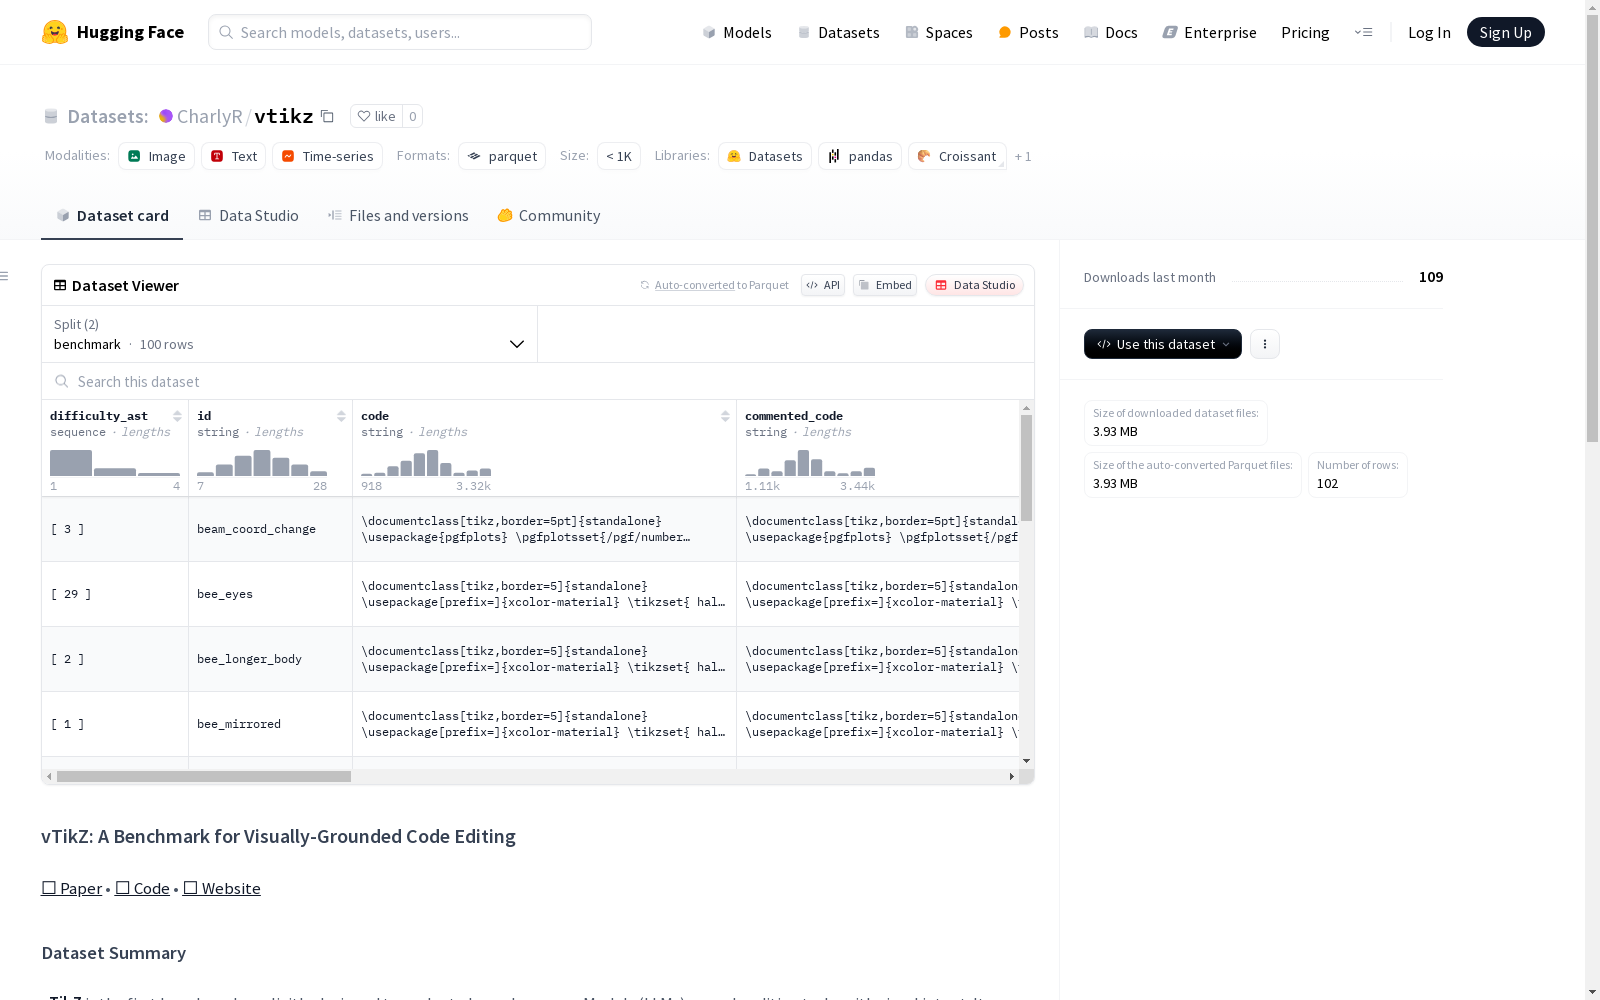Click the table scroll right arrow
This screenshot has height=1000, width=1600.
pos(1012,776)
